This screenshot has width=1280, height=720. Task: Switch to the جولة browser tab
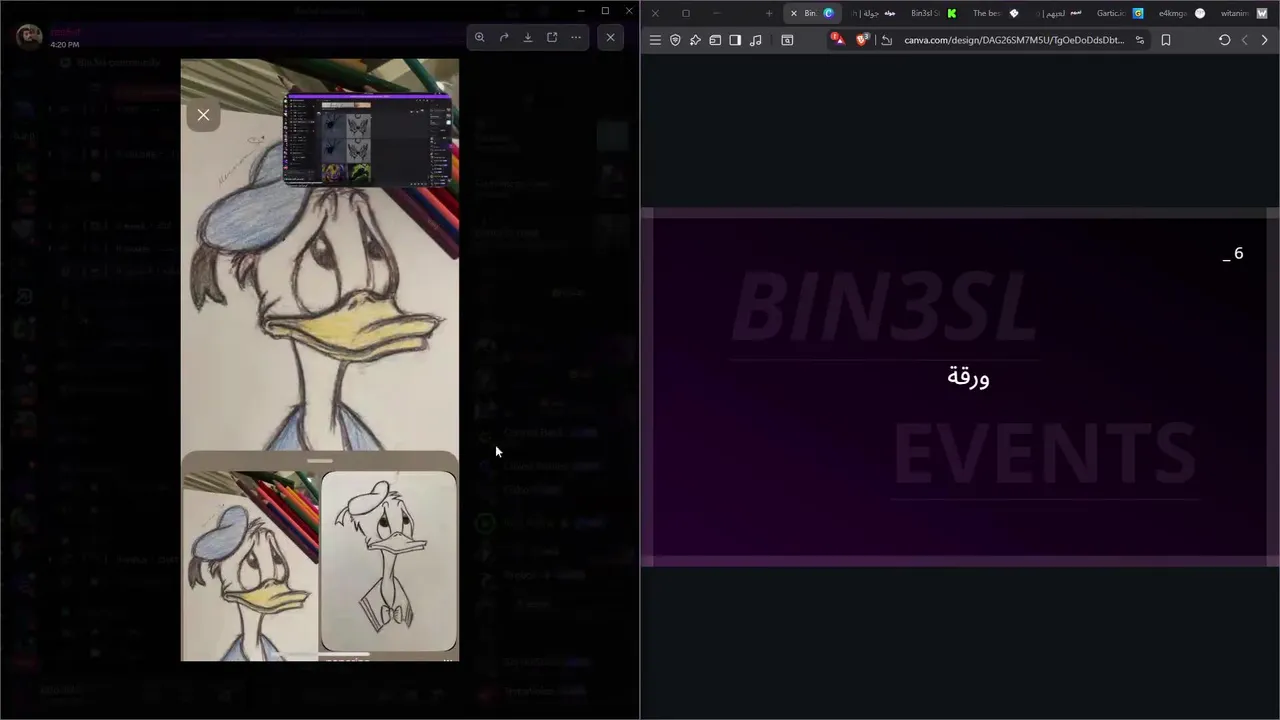pos(872,13)
